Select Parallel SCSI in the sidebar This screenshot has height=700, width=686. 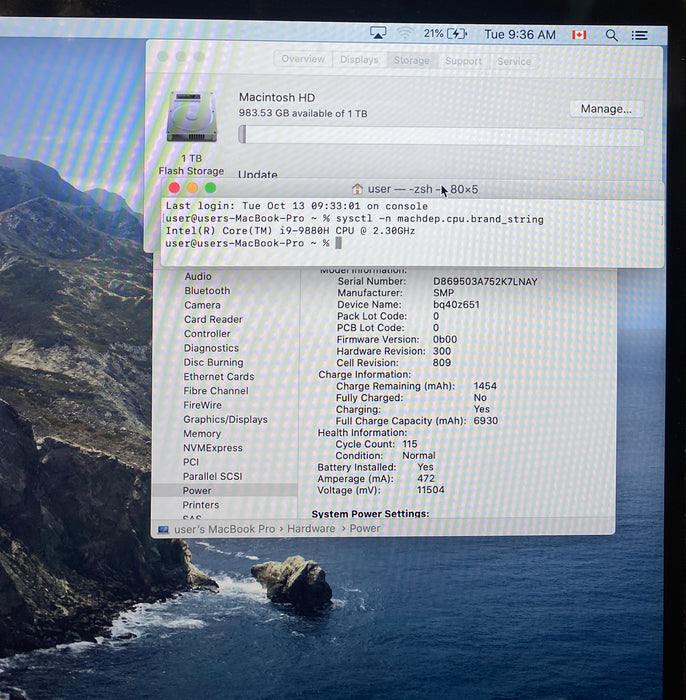tap(212, 476)
